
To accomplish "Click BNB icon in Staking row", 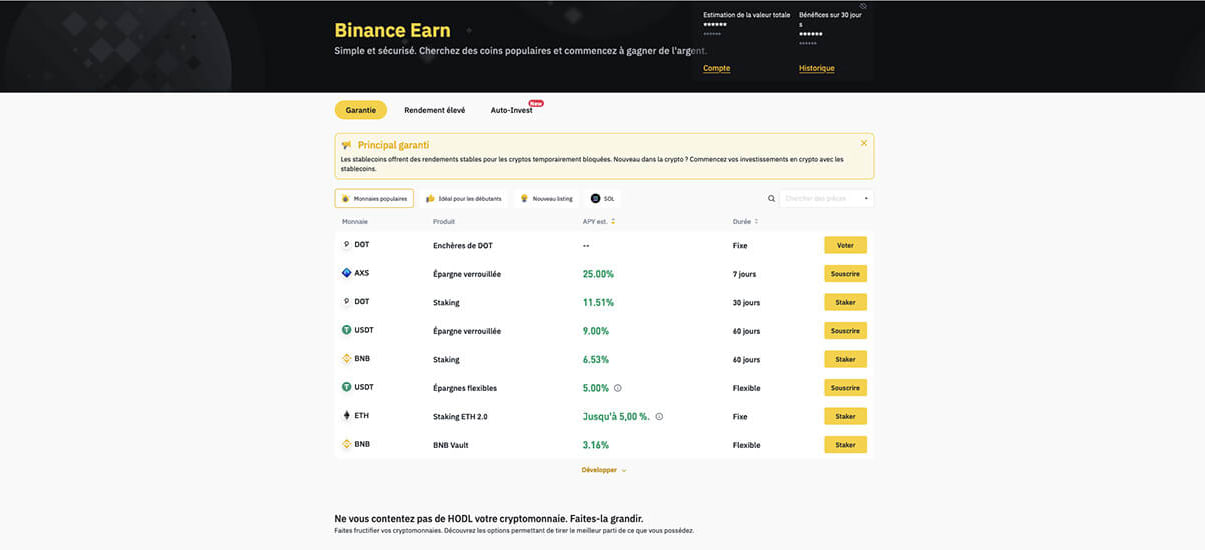I will click(347, 358).
